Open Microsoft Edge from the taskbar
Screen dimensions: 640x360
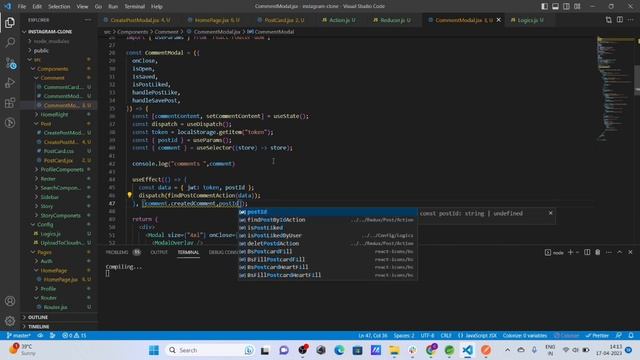[339, 350]
